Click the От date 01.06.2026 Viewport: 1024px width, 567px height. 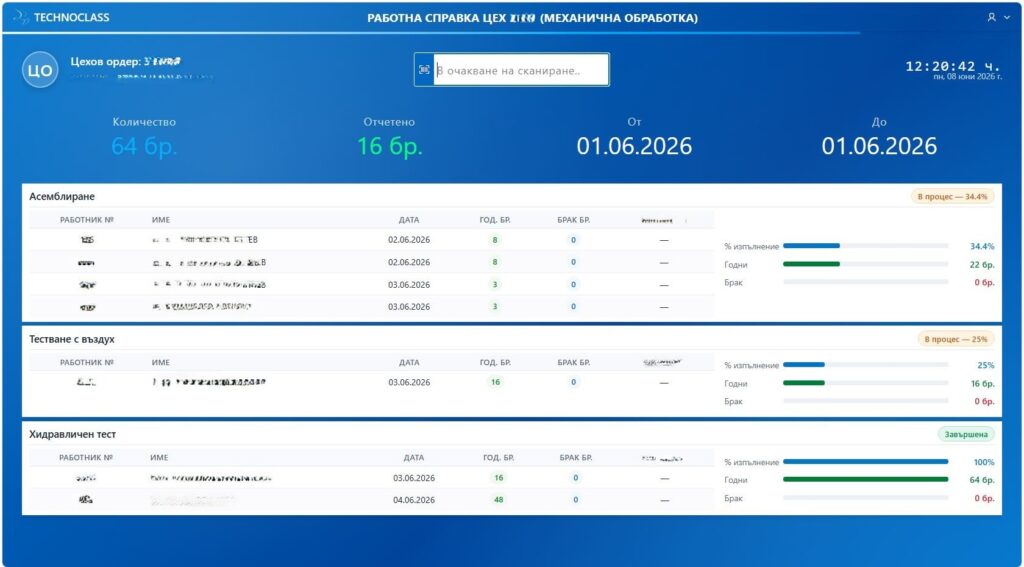pos(634,146)
